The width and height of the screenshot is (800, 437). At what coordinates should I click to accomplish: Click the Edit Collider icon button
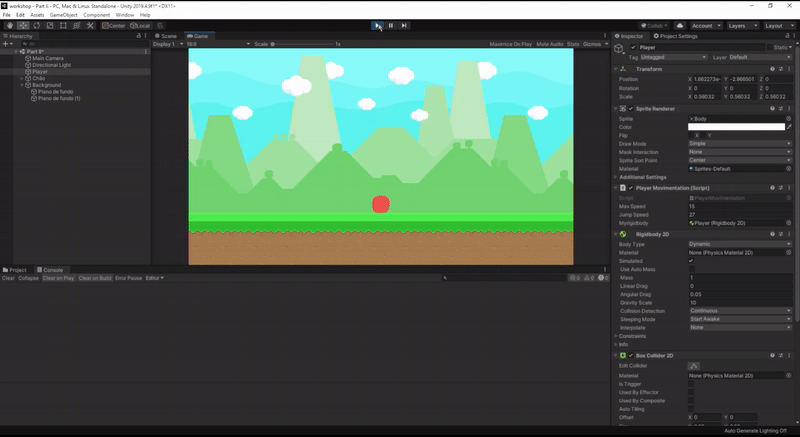(694, 366)
